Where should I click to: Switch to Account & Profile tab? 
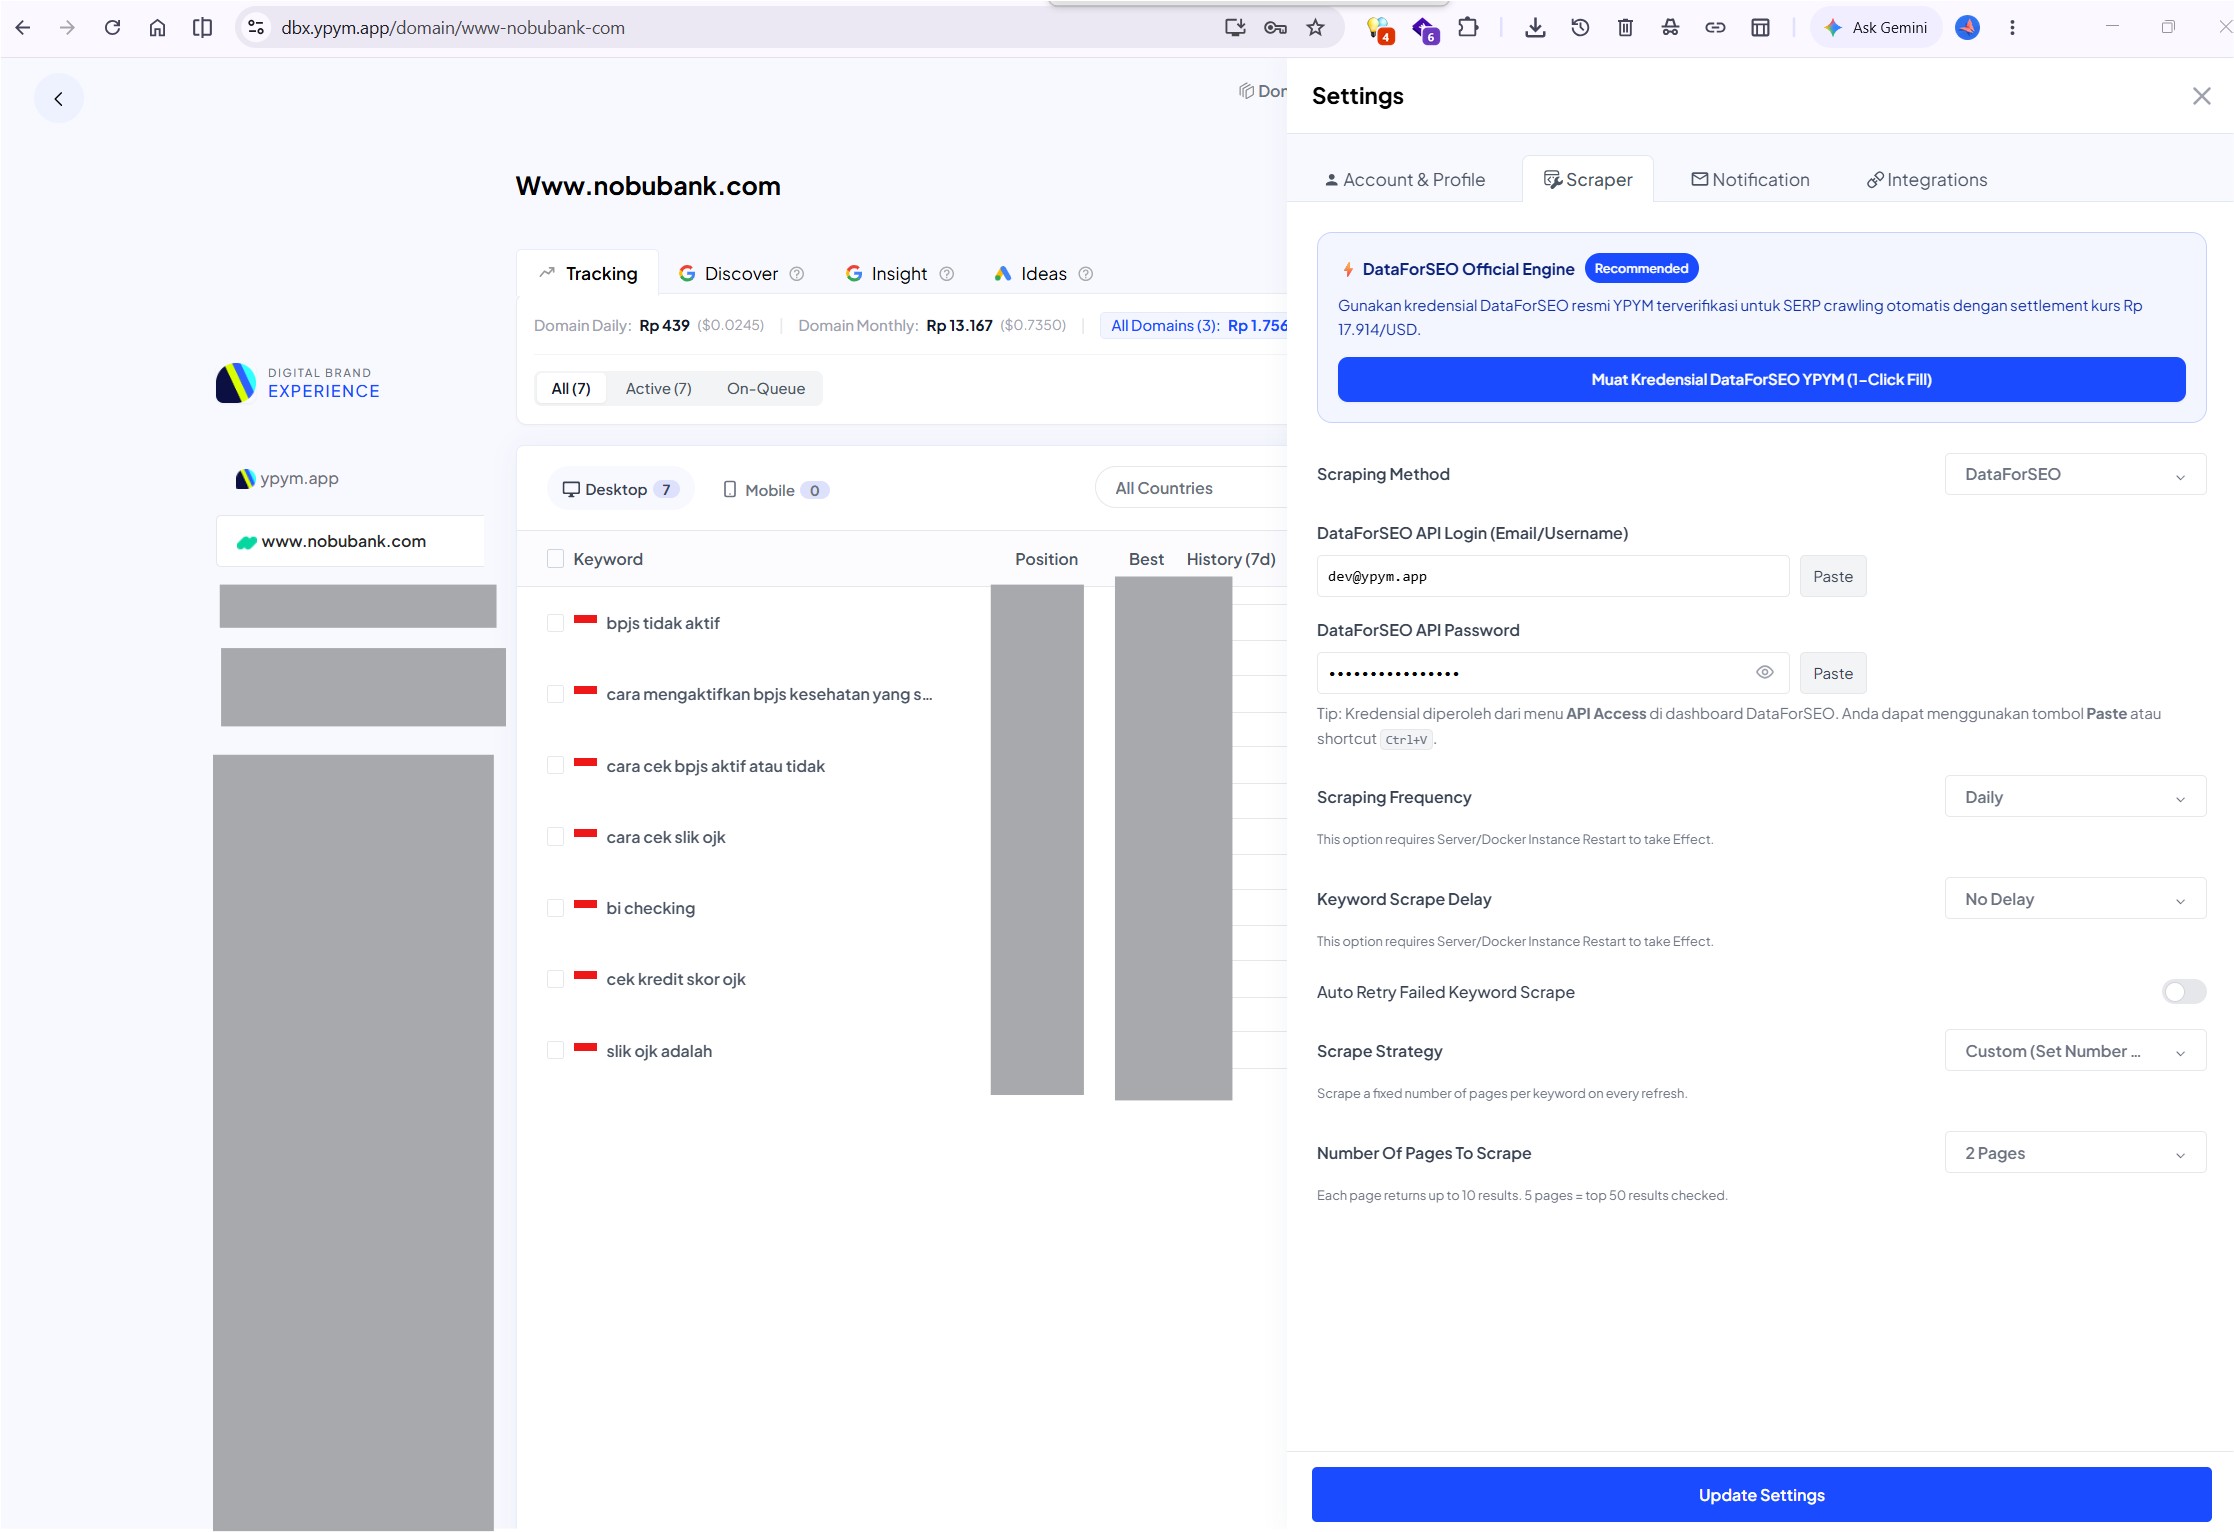coord(1405,180)
